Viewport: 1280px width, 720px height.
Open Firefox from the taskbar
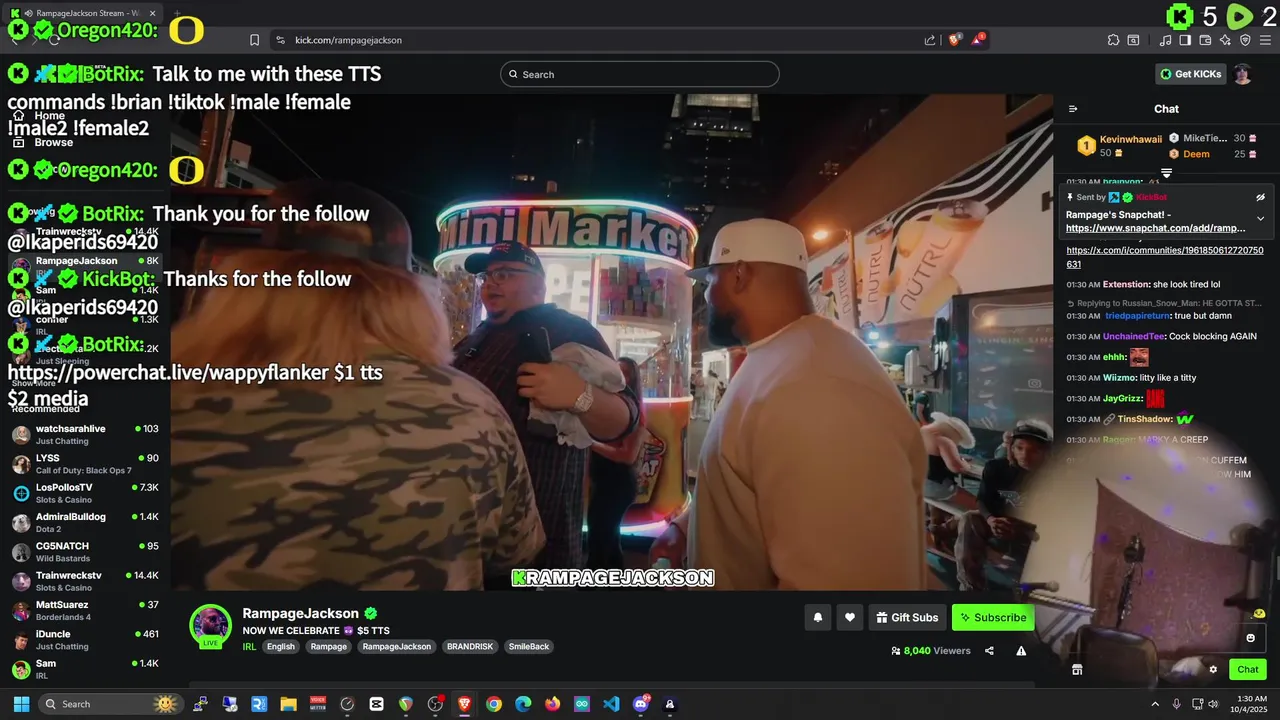point(553,704)
